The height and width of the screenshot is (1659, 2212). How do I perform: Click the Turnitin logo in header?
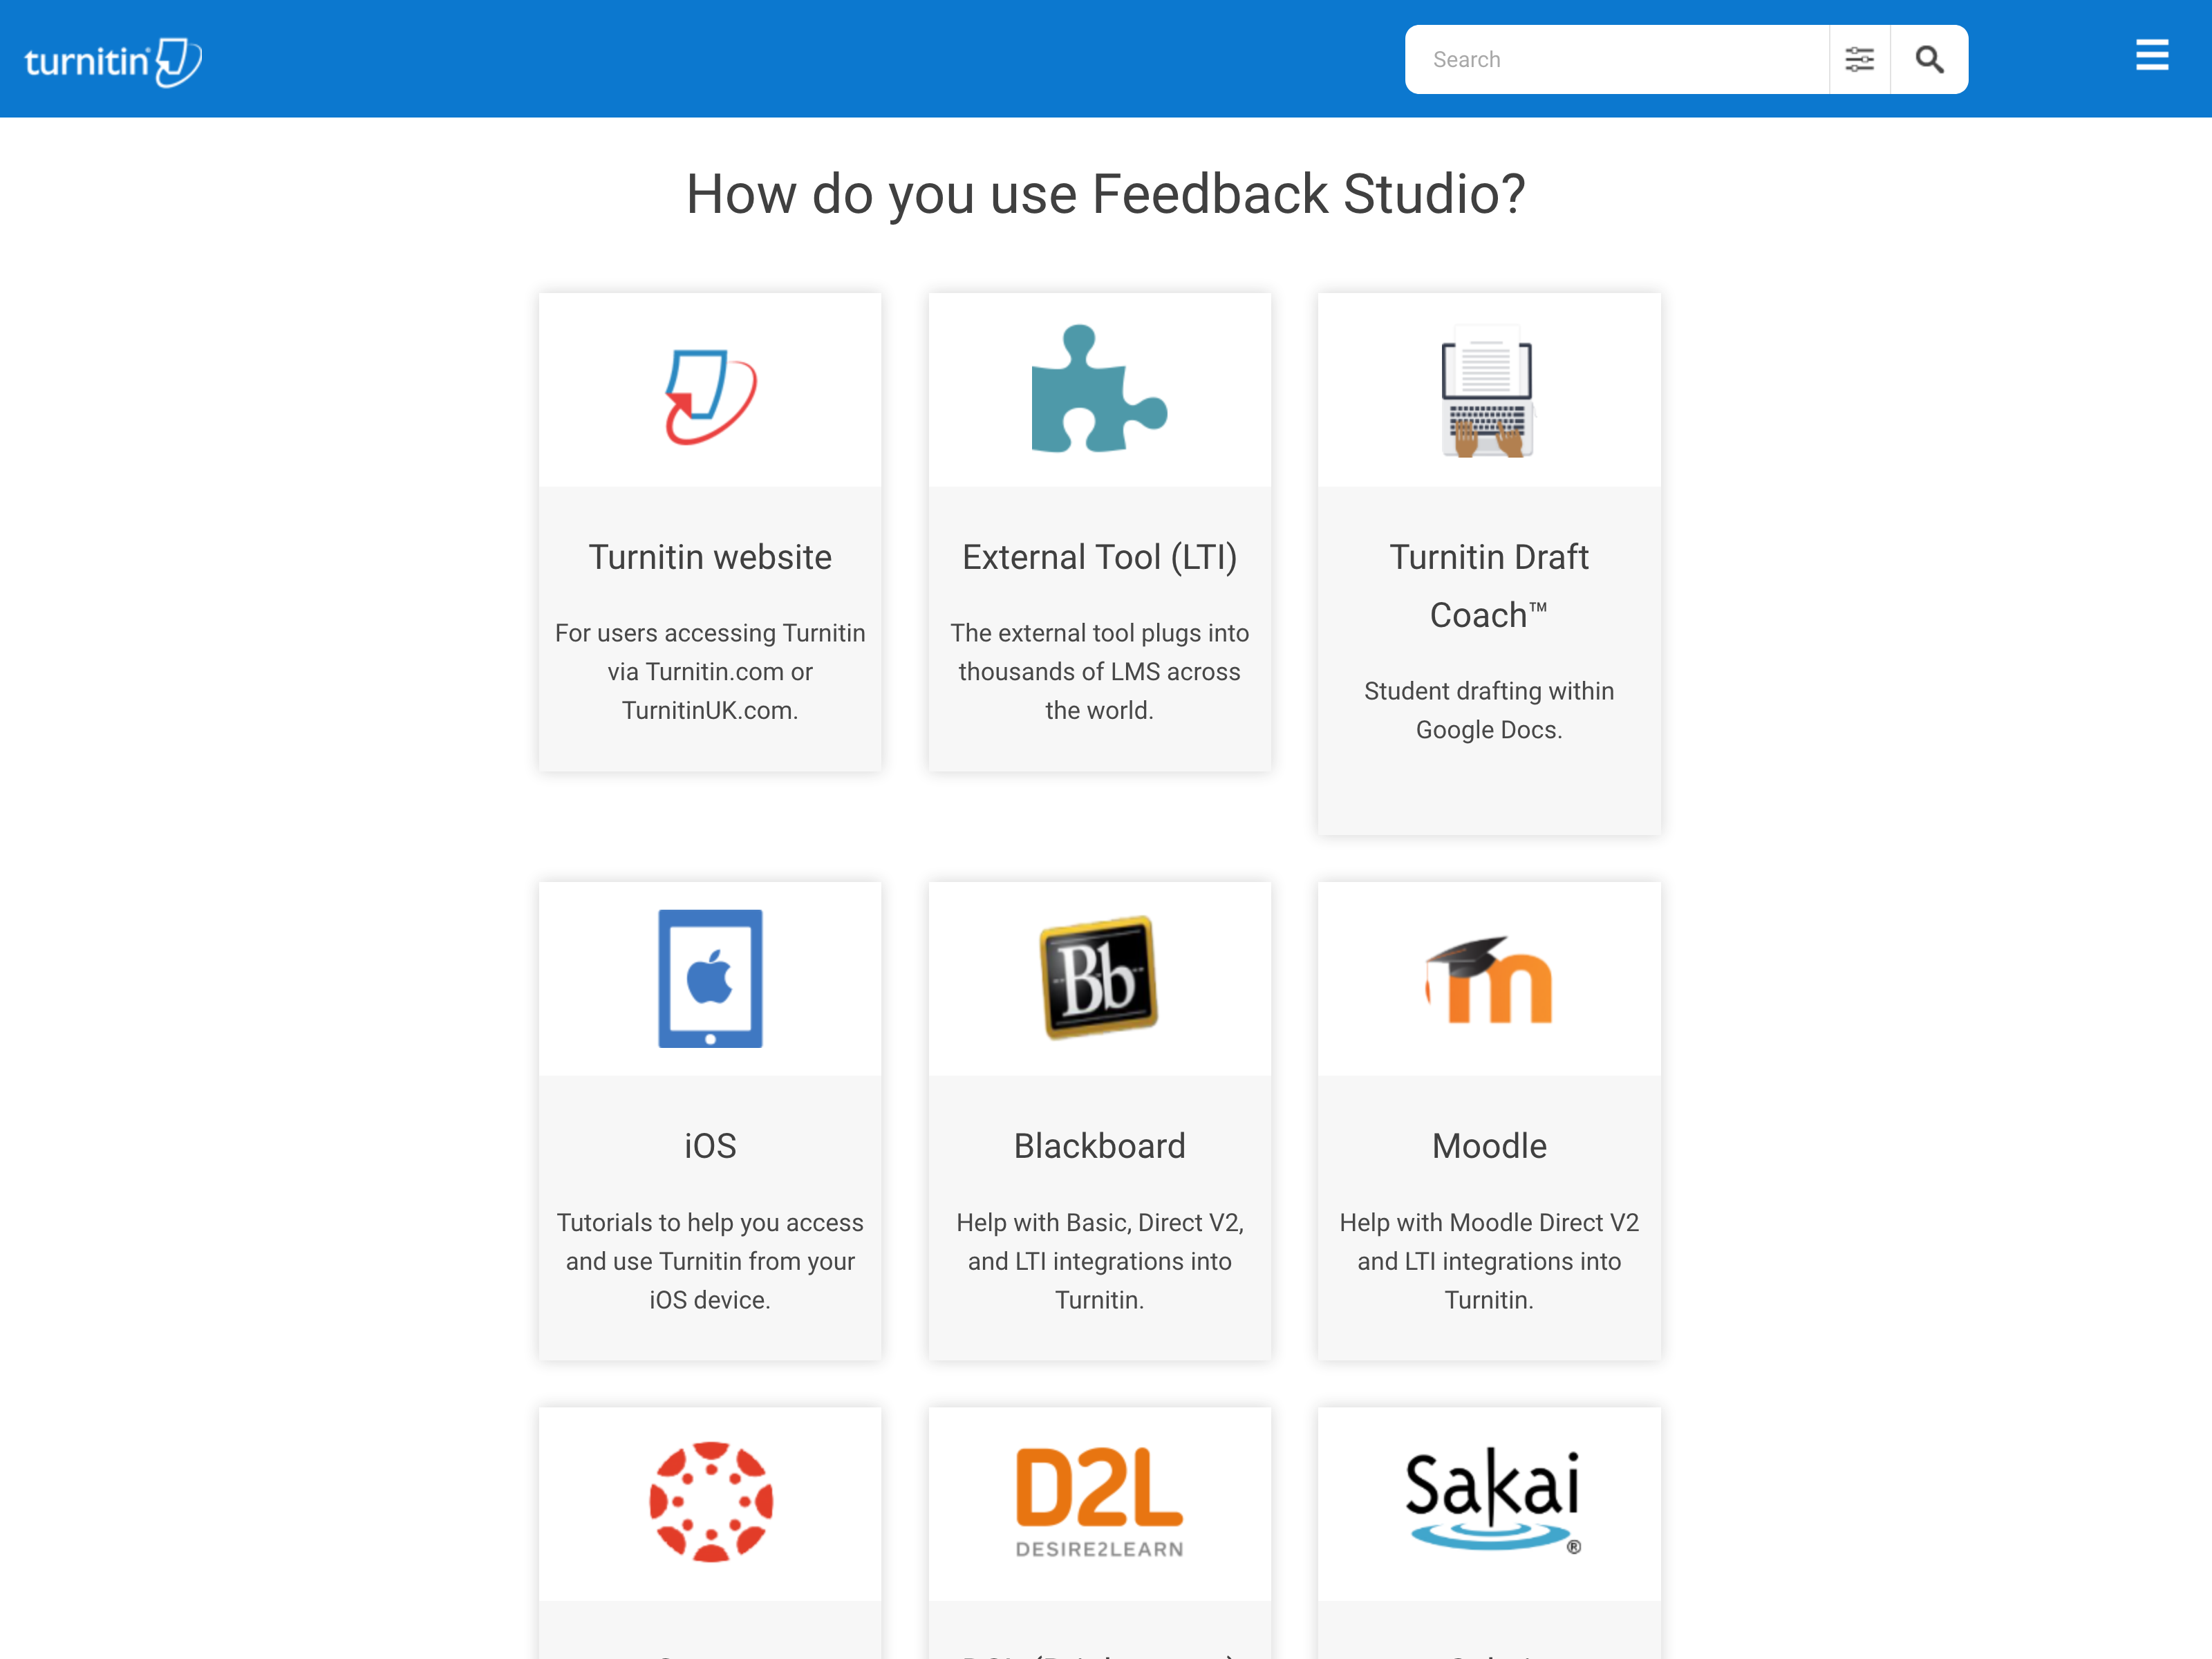click(112, 62)
